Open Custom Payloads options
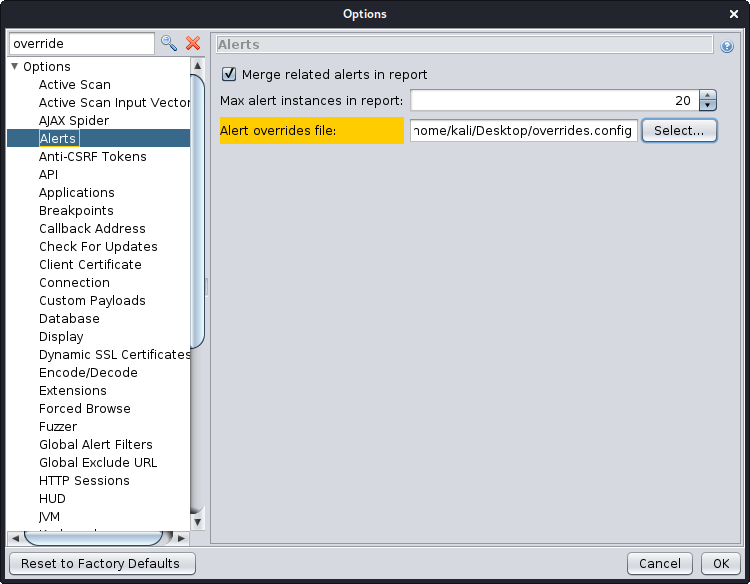750x584 pixels. tap(92, 301)
